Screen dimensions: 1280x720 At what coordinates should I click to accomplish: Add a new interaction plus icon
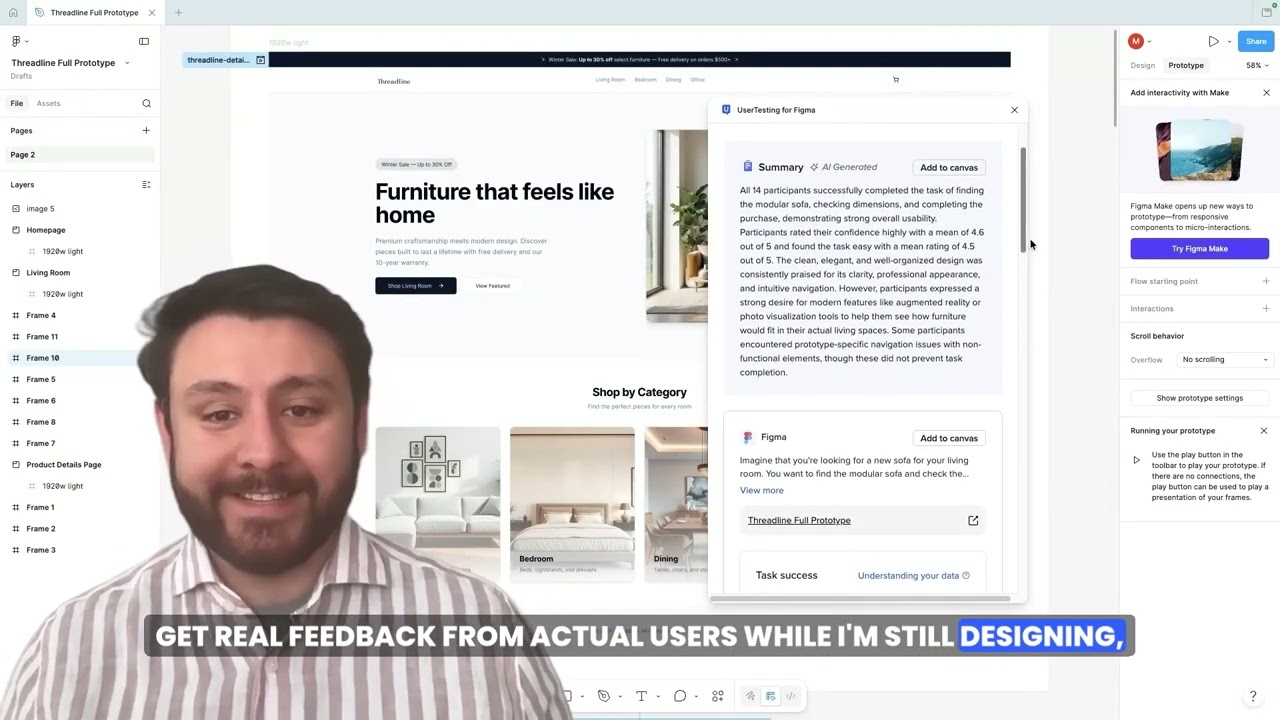(1266, 308)
